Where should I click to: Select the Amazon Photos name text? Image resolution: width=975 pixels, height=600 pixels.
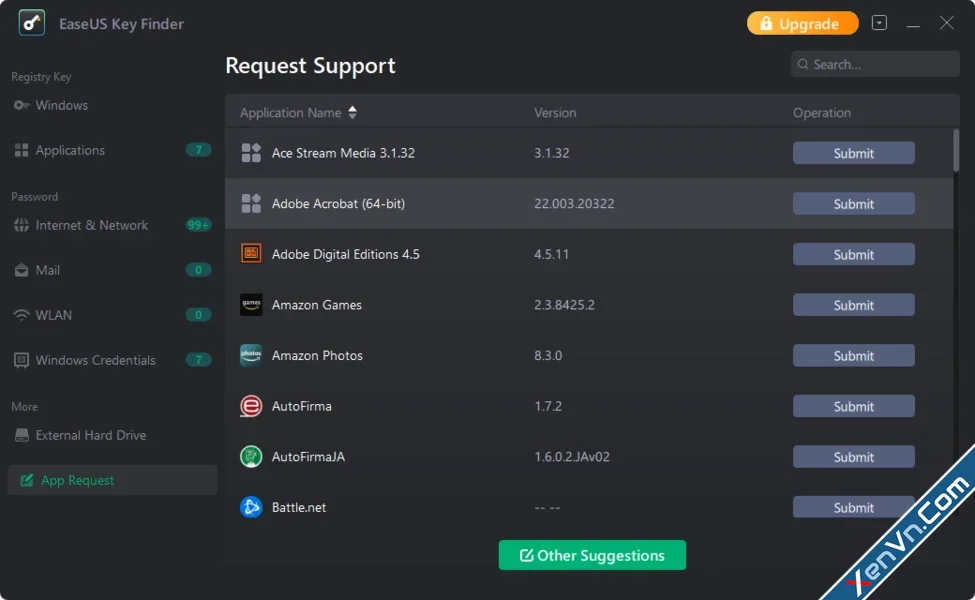coord(317,356)
